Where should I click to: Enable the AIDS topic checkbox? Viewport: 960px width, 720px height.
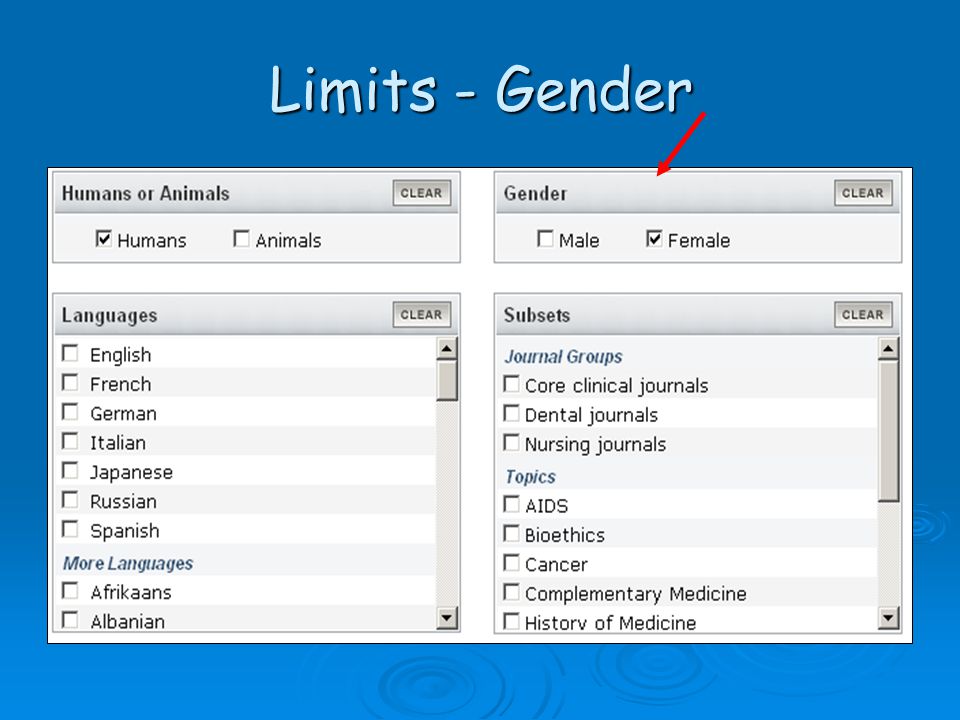[511, 504]
